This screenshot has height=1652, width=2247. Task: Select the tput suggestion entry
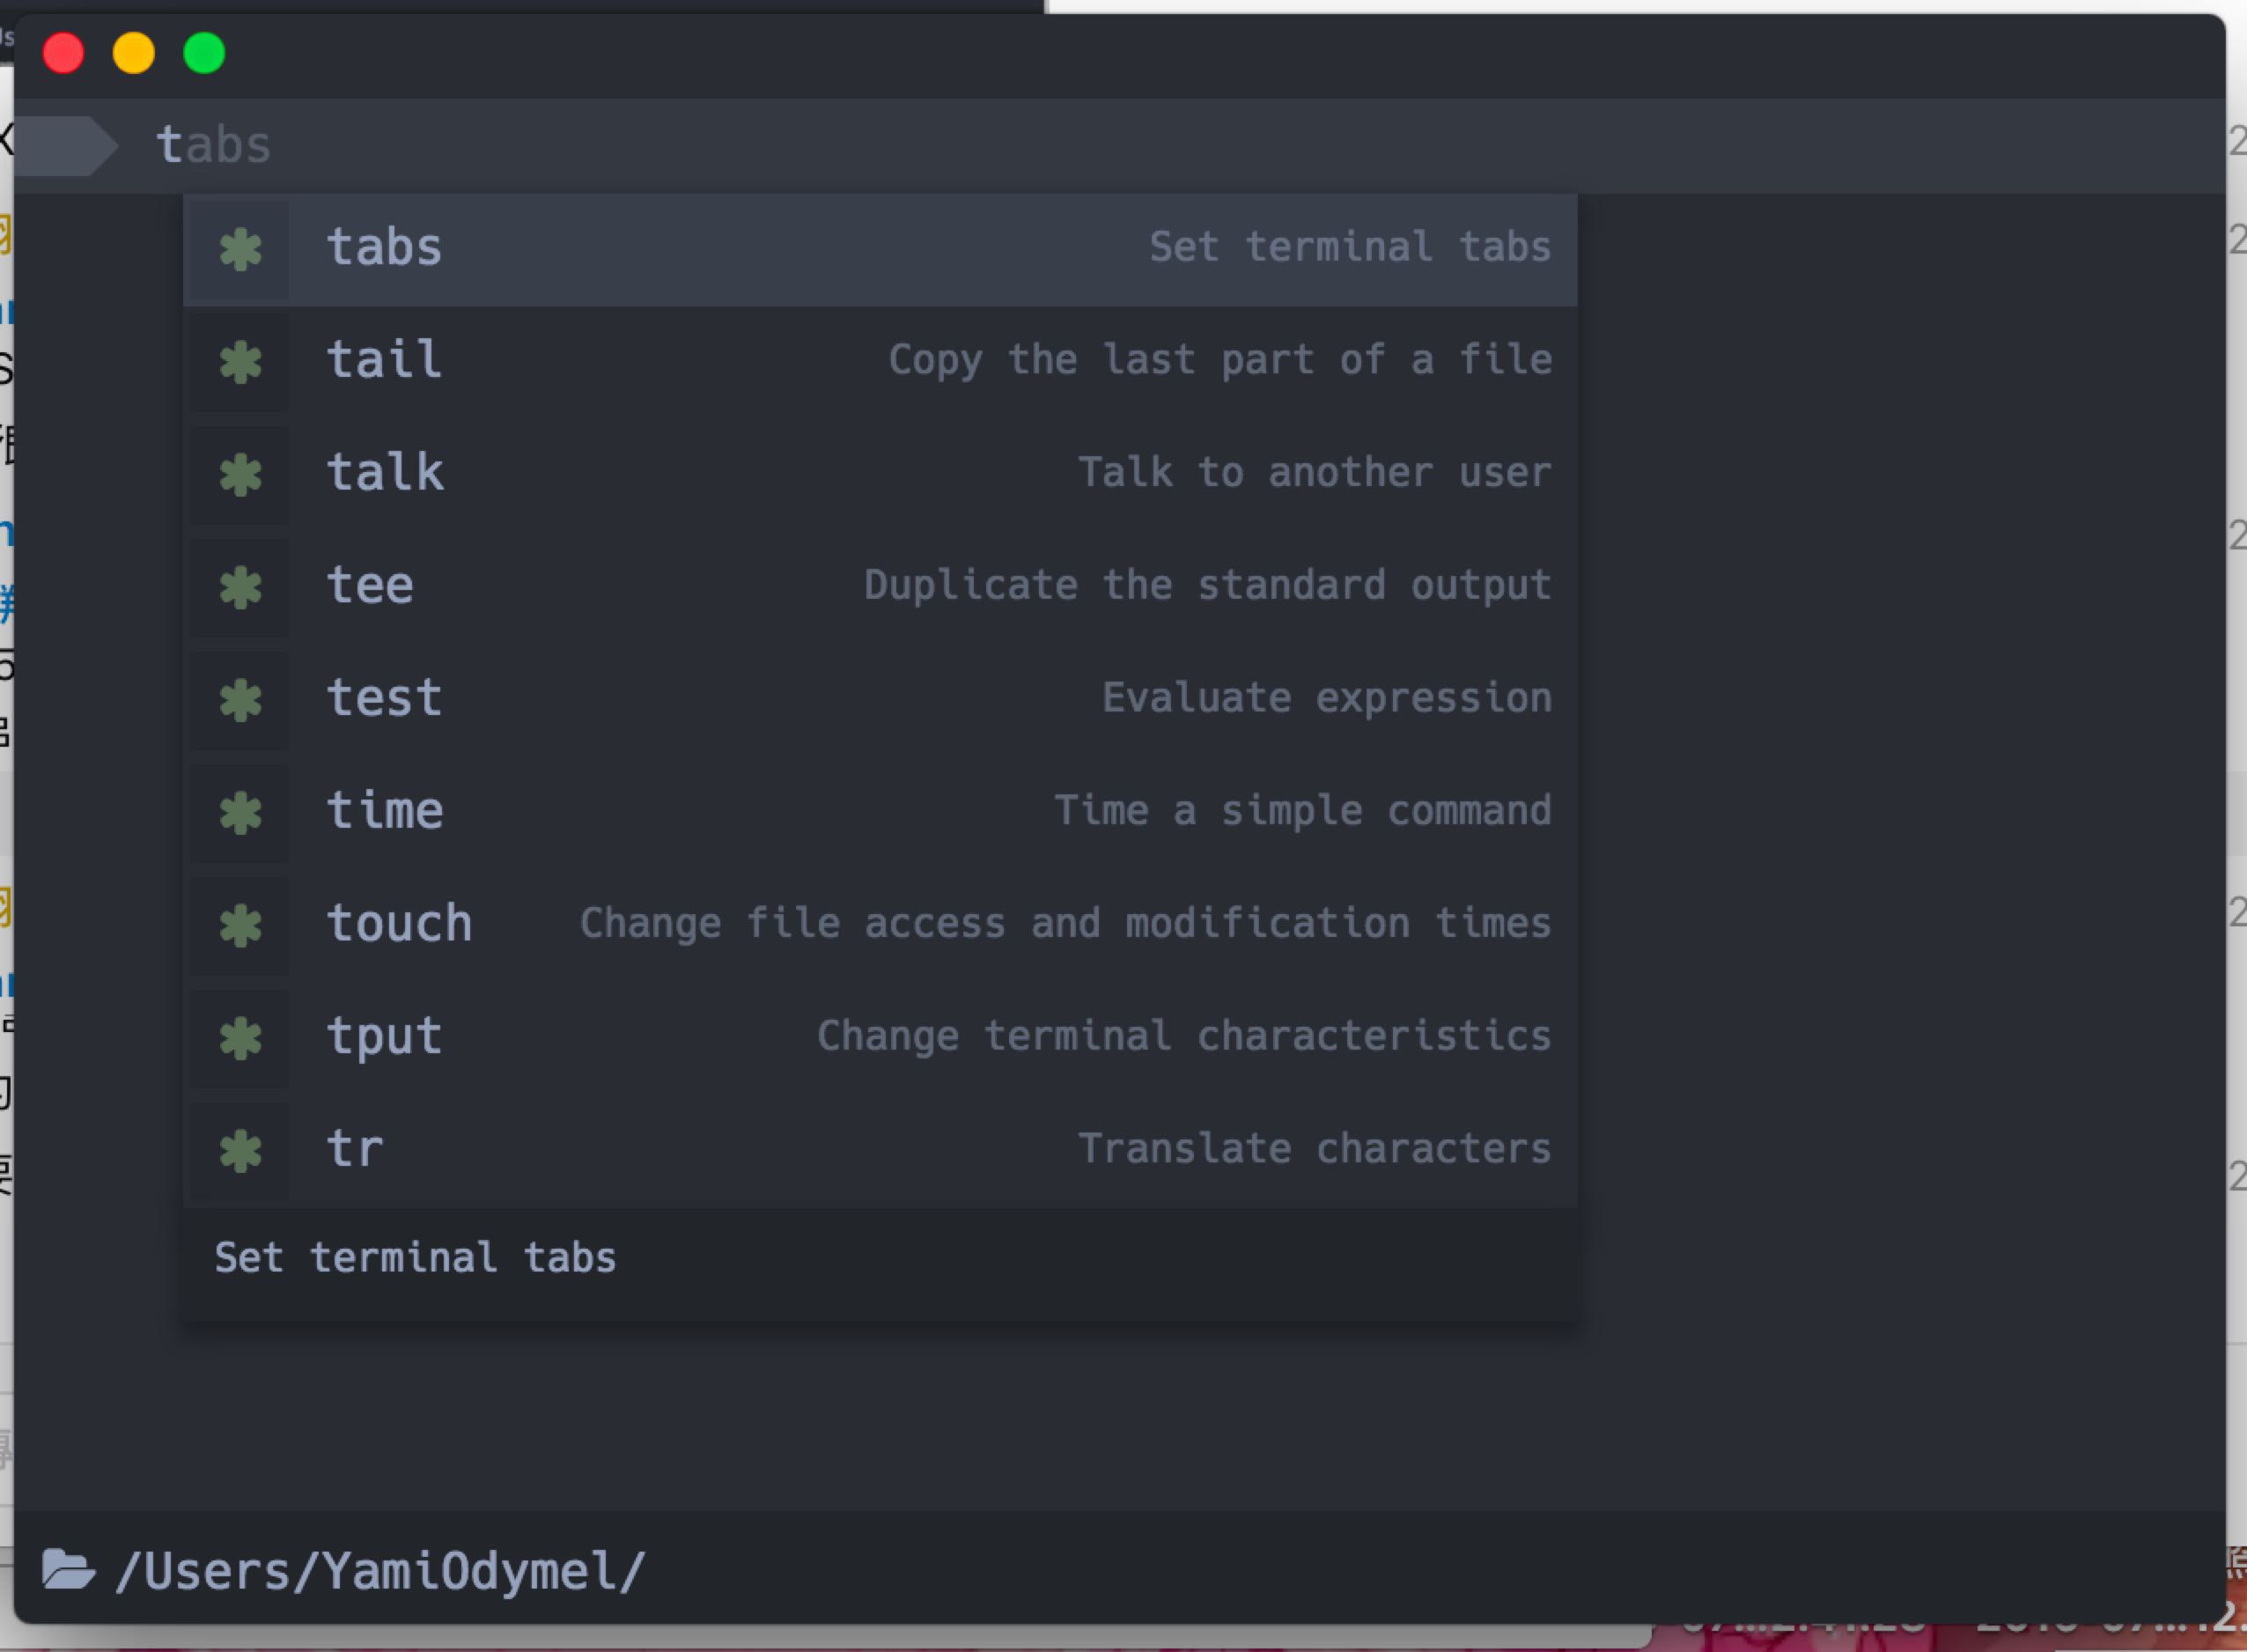(x=384, y=1036)
